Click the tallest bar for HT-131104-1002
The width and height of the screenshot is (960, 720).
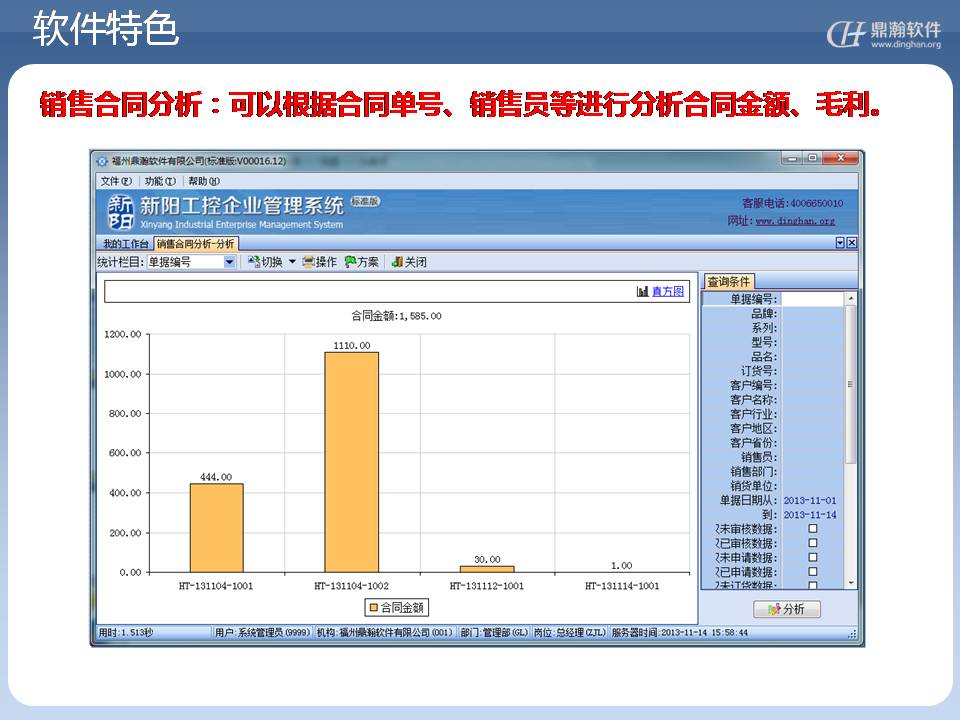tap(351, 462)
